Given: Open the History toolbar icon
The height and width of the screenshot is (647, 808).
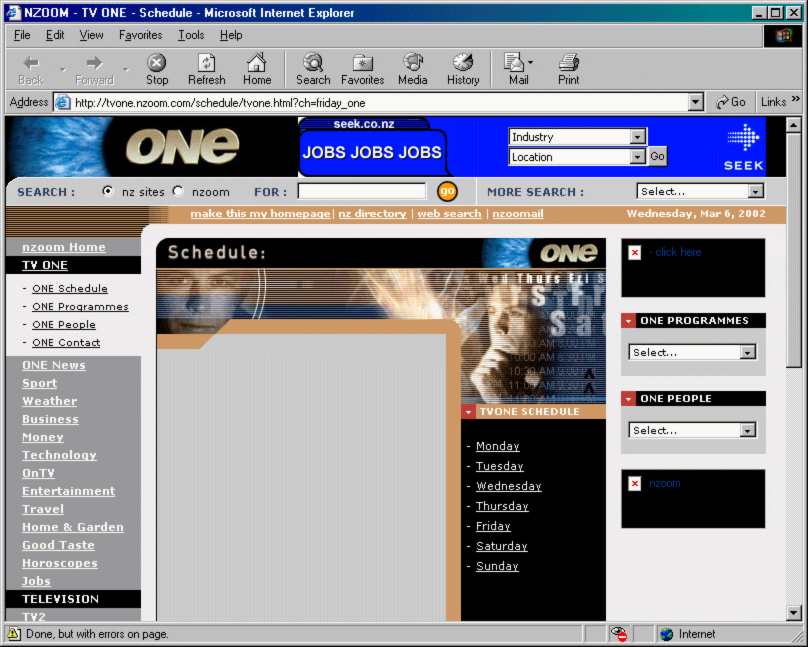Looking at the screenshot, I should 463,69.
